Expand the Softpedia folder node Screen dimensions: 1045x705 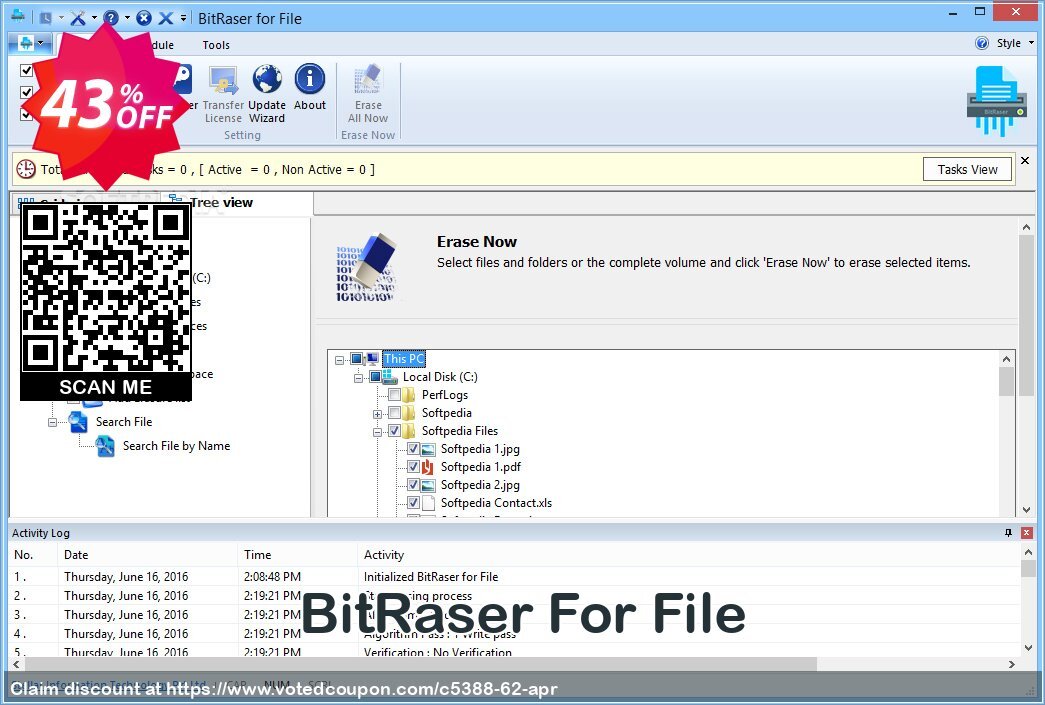click(377, 414)
